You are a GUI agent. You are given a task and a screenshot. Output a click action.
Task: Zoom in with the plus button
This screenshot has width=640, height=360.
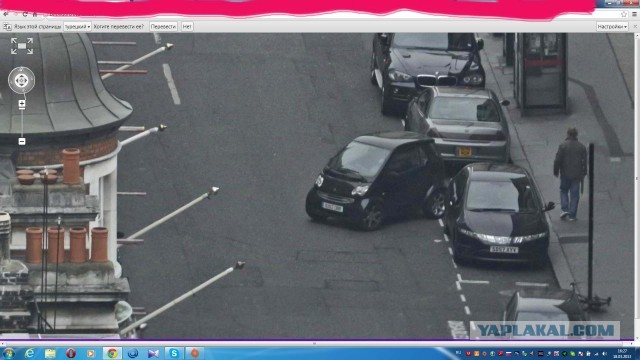tap(22, 104)
